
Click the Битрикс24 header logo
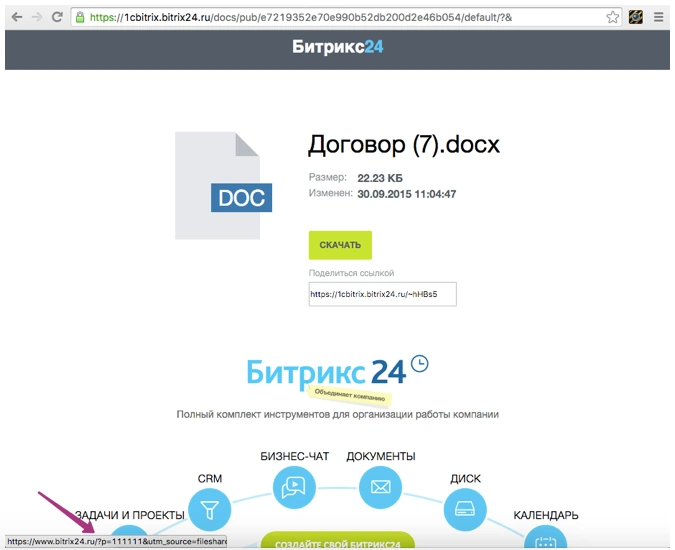click(338, 47)
